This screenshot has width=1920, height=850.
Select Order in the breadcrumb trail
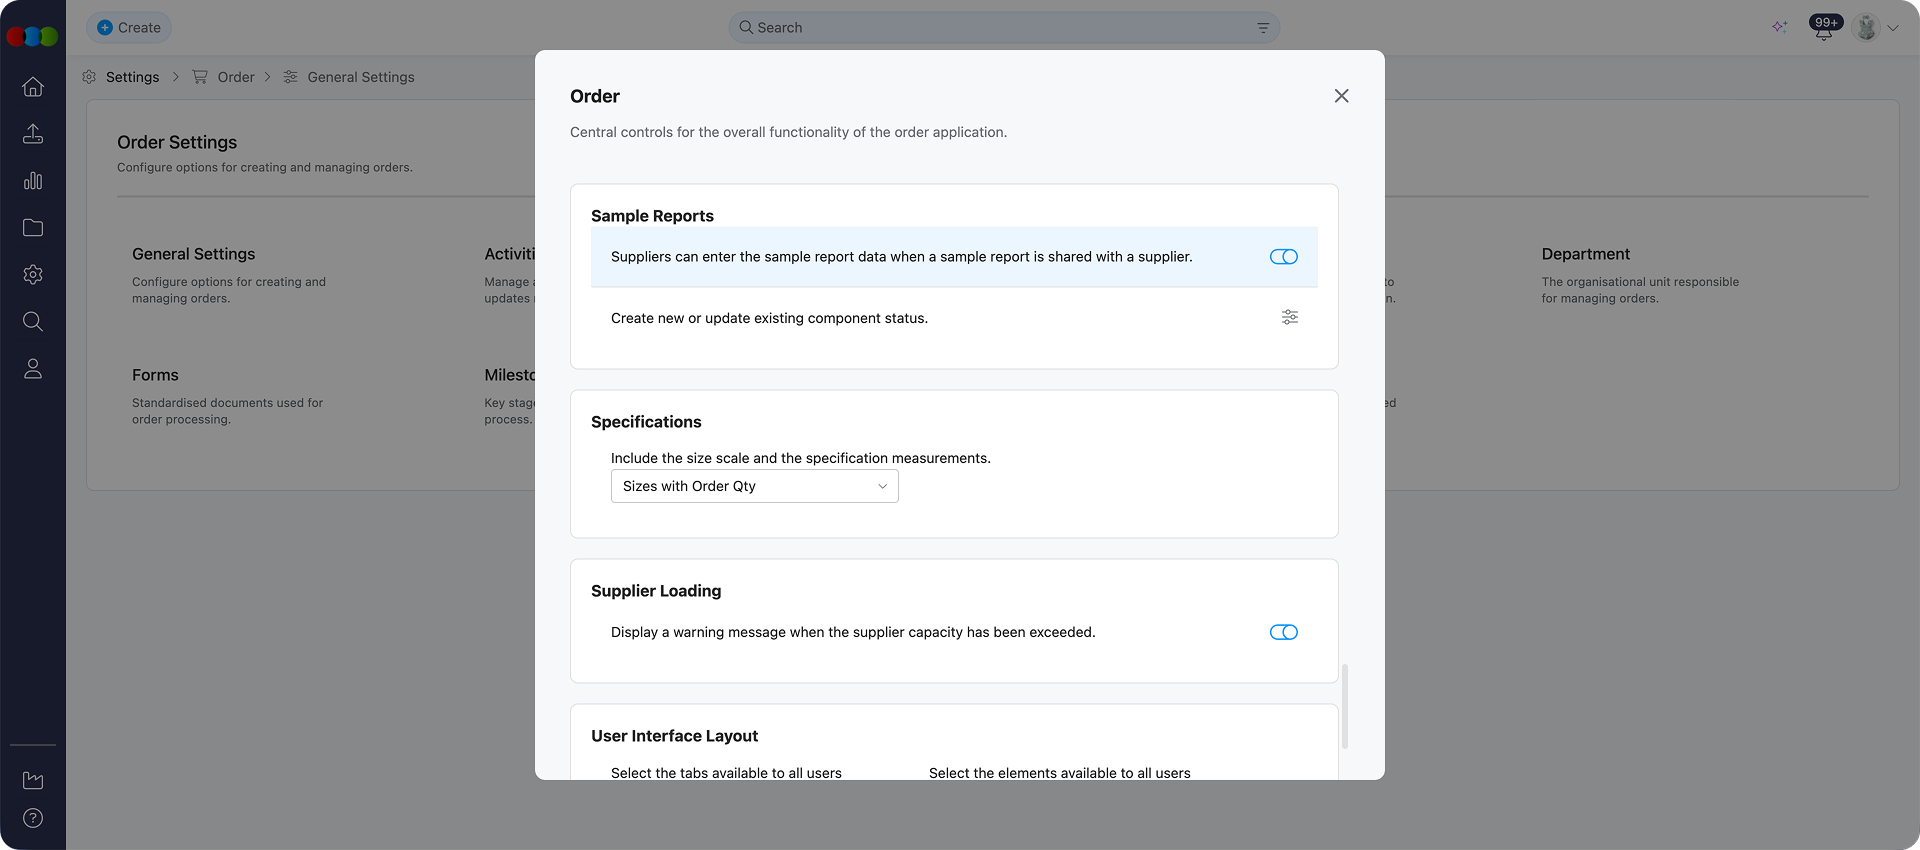pyautogui.click(x=236, y=77)
